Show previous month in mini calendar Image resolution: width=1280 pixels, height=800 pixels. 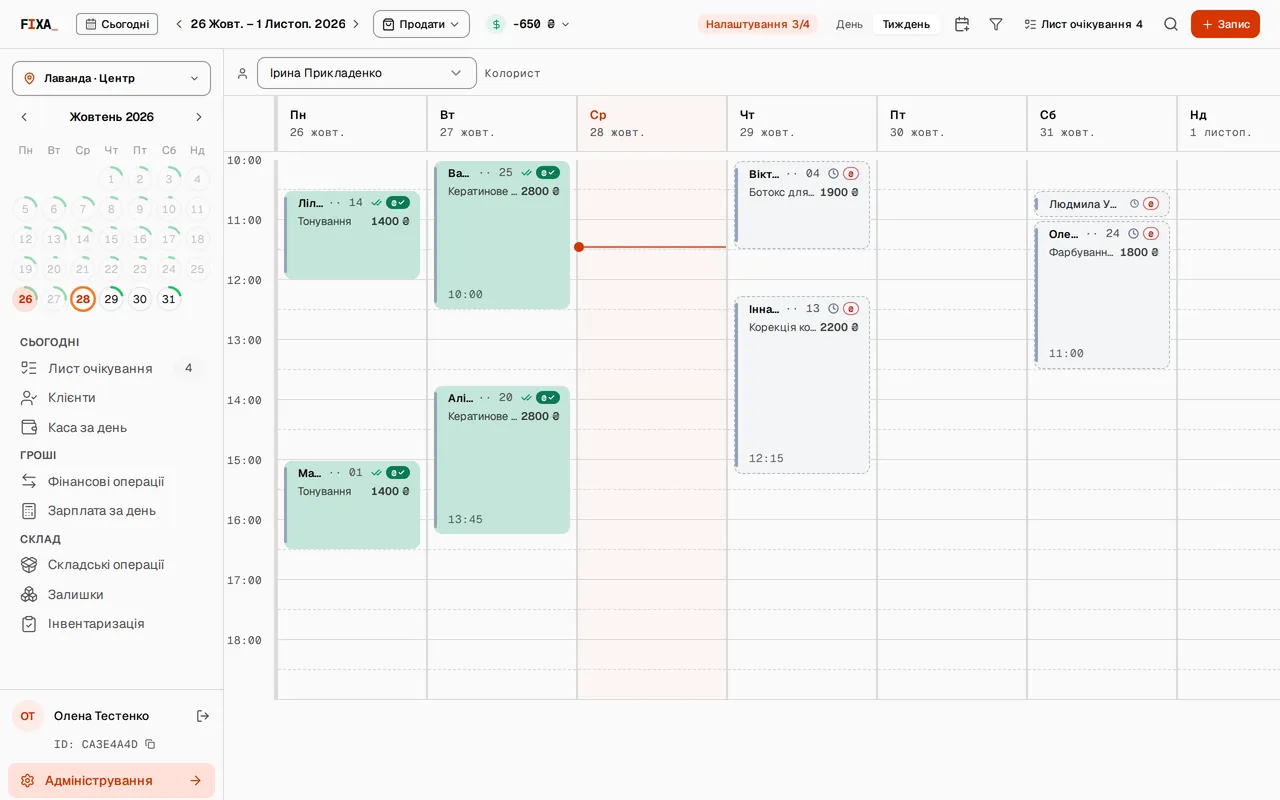pos(25,117)
